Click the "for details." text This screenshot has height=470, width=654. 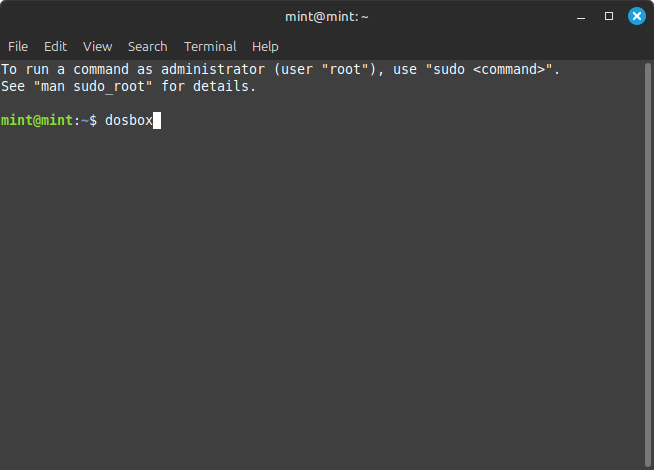[210, 87]
